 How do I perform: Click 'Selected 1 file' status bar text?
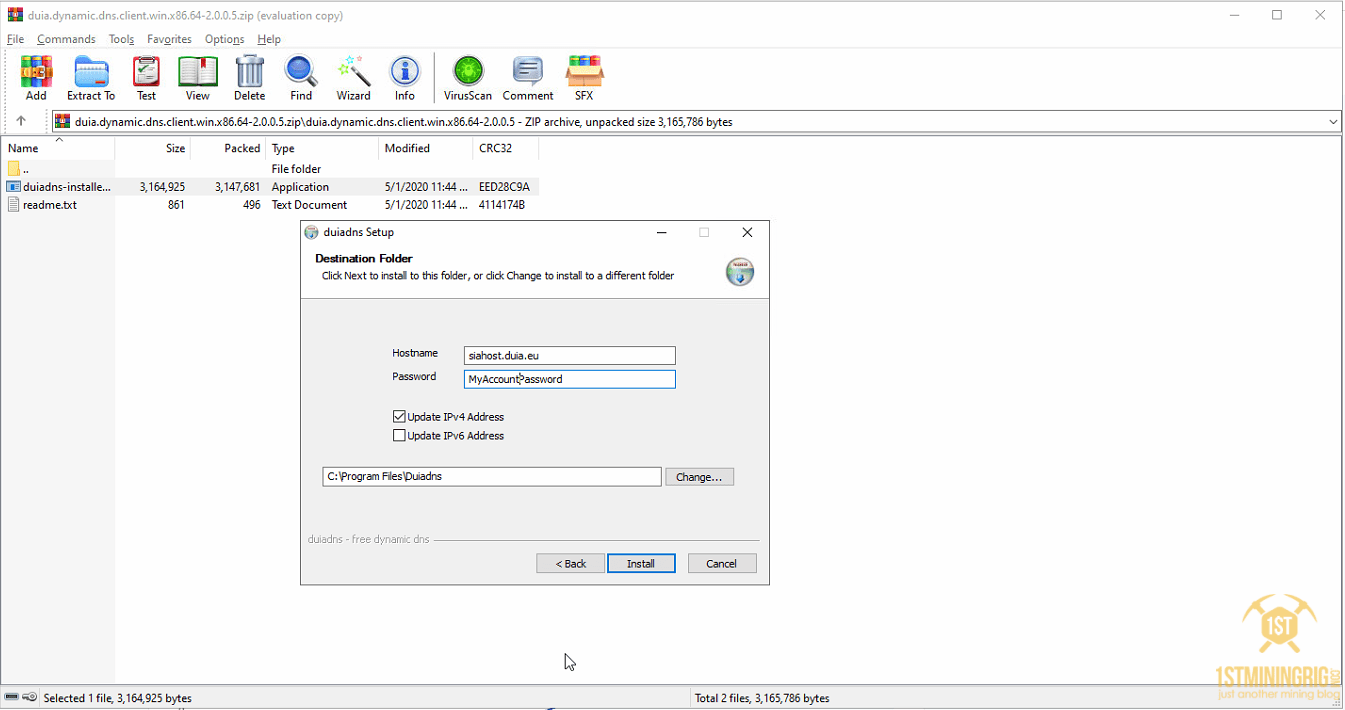[118, 698]
